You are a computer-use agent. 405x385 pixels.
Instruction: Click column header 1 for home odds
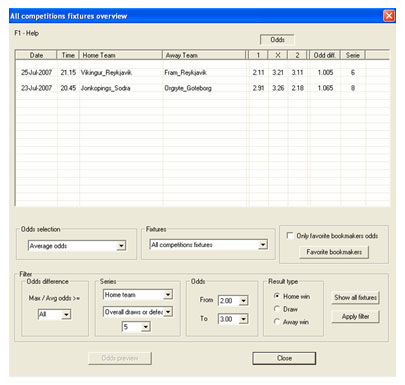258,55
